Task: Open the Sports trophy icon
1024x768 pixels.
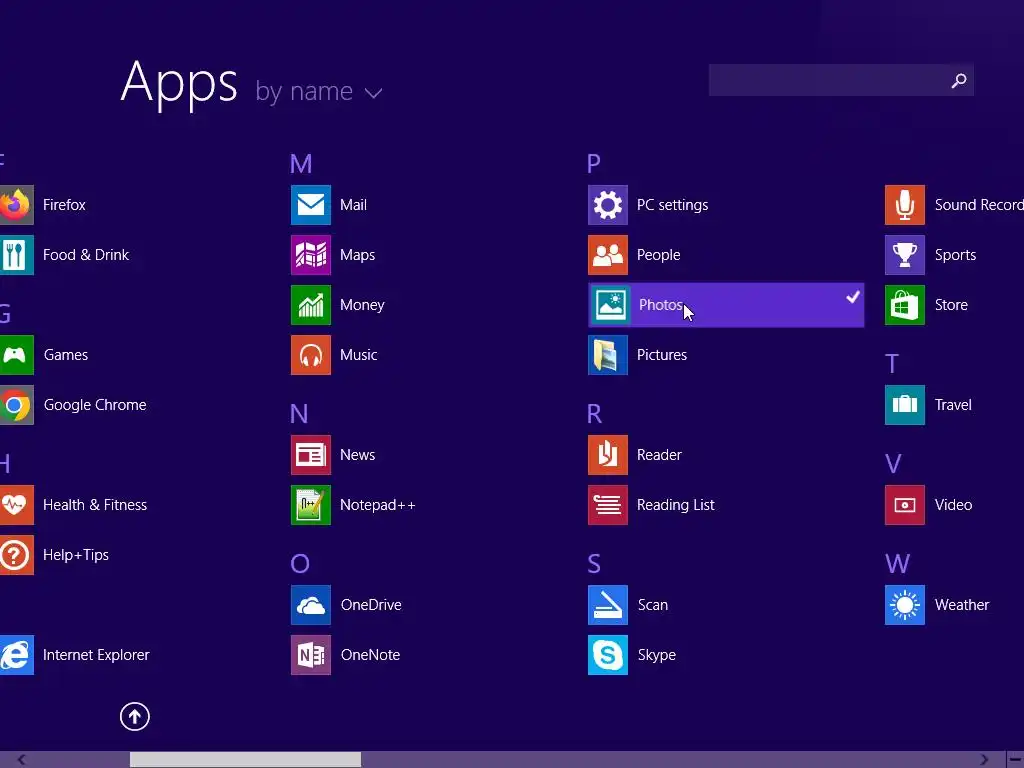Action: pyautogui.click(x=905, y=255)
